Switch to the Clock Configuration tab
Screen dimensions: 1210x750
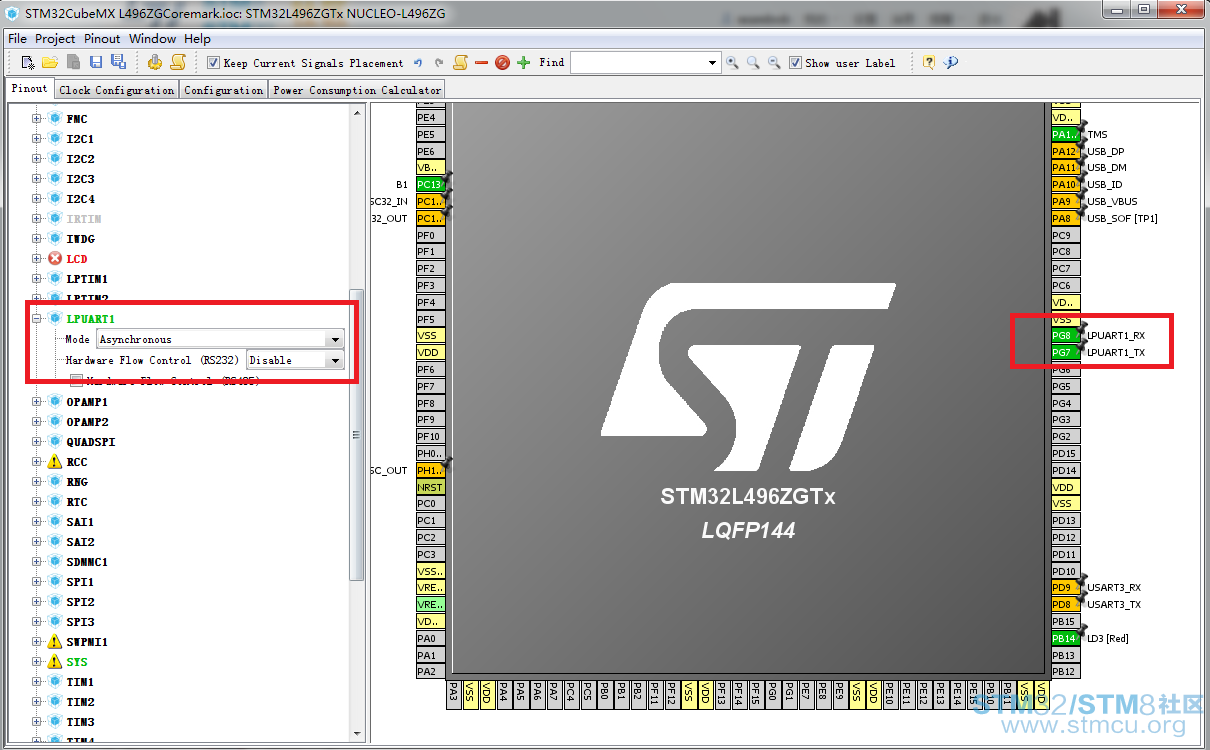coord(116,90)
